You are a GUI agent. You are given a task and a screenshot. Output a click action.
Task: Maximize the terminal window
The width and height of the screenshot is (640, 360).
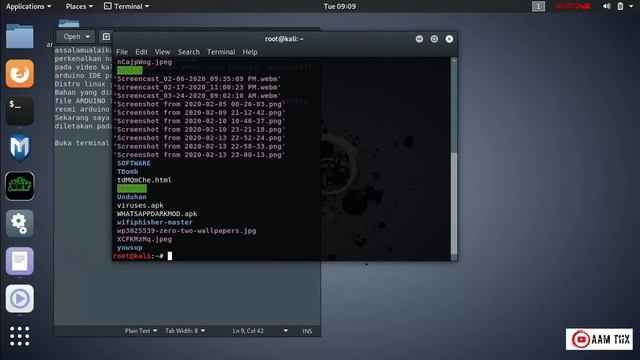point(434,39)
